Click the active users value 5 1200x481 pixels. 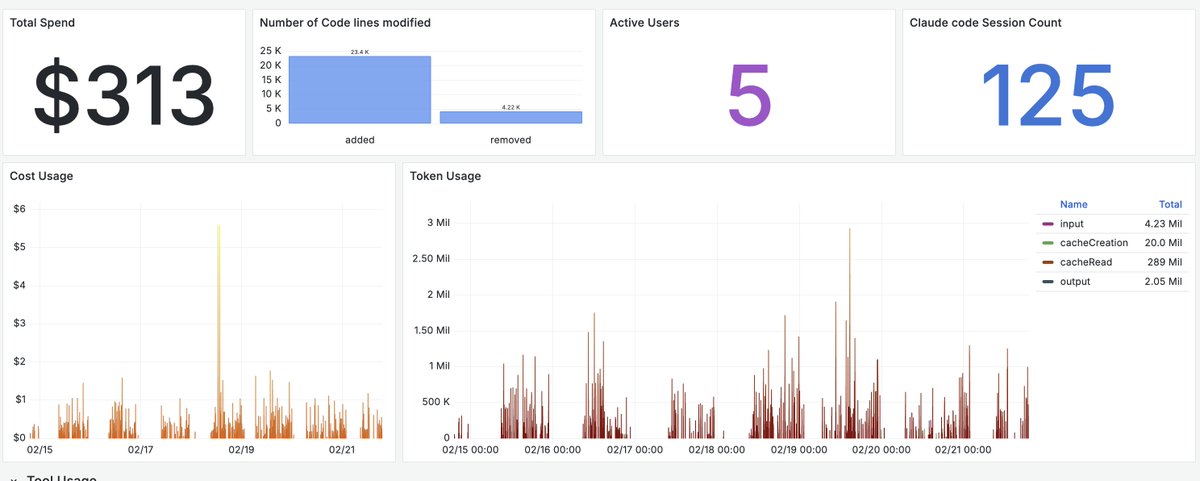(x=748, y=98)
